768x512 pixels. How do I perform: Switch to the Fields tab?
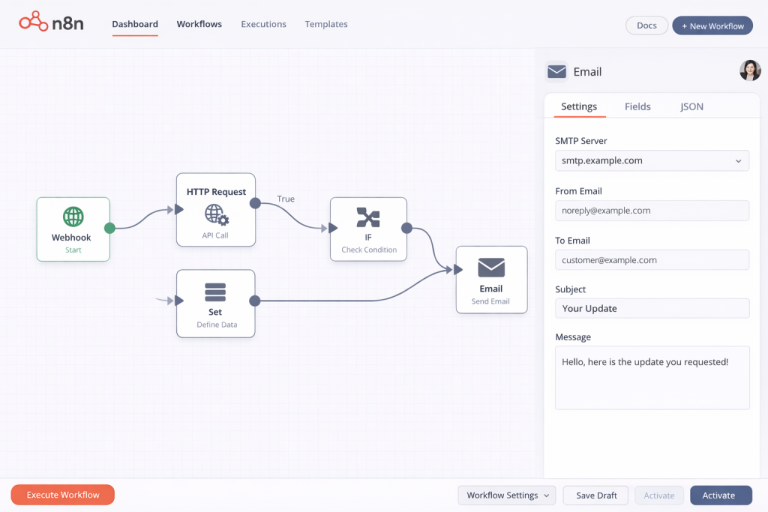click(x=637, y=106)
